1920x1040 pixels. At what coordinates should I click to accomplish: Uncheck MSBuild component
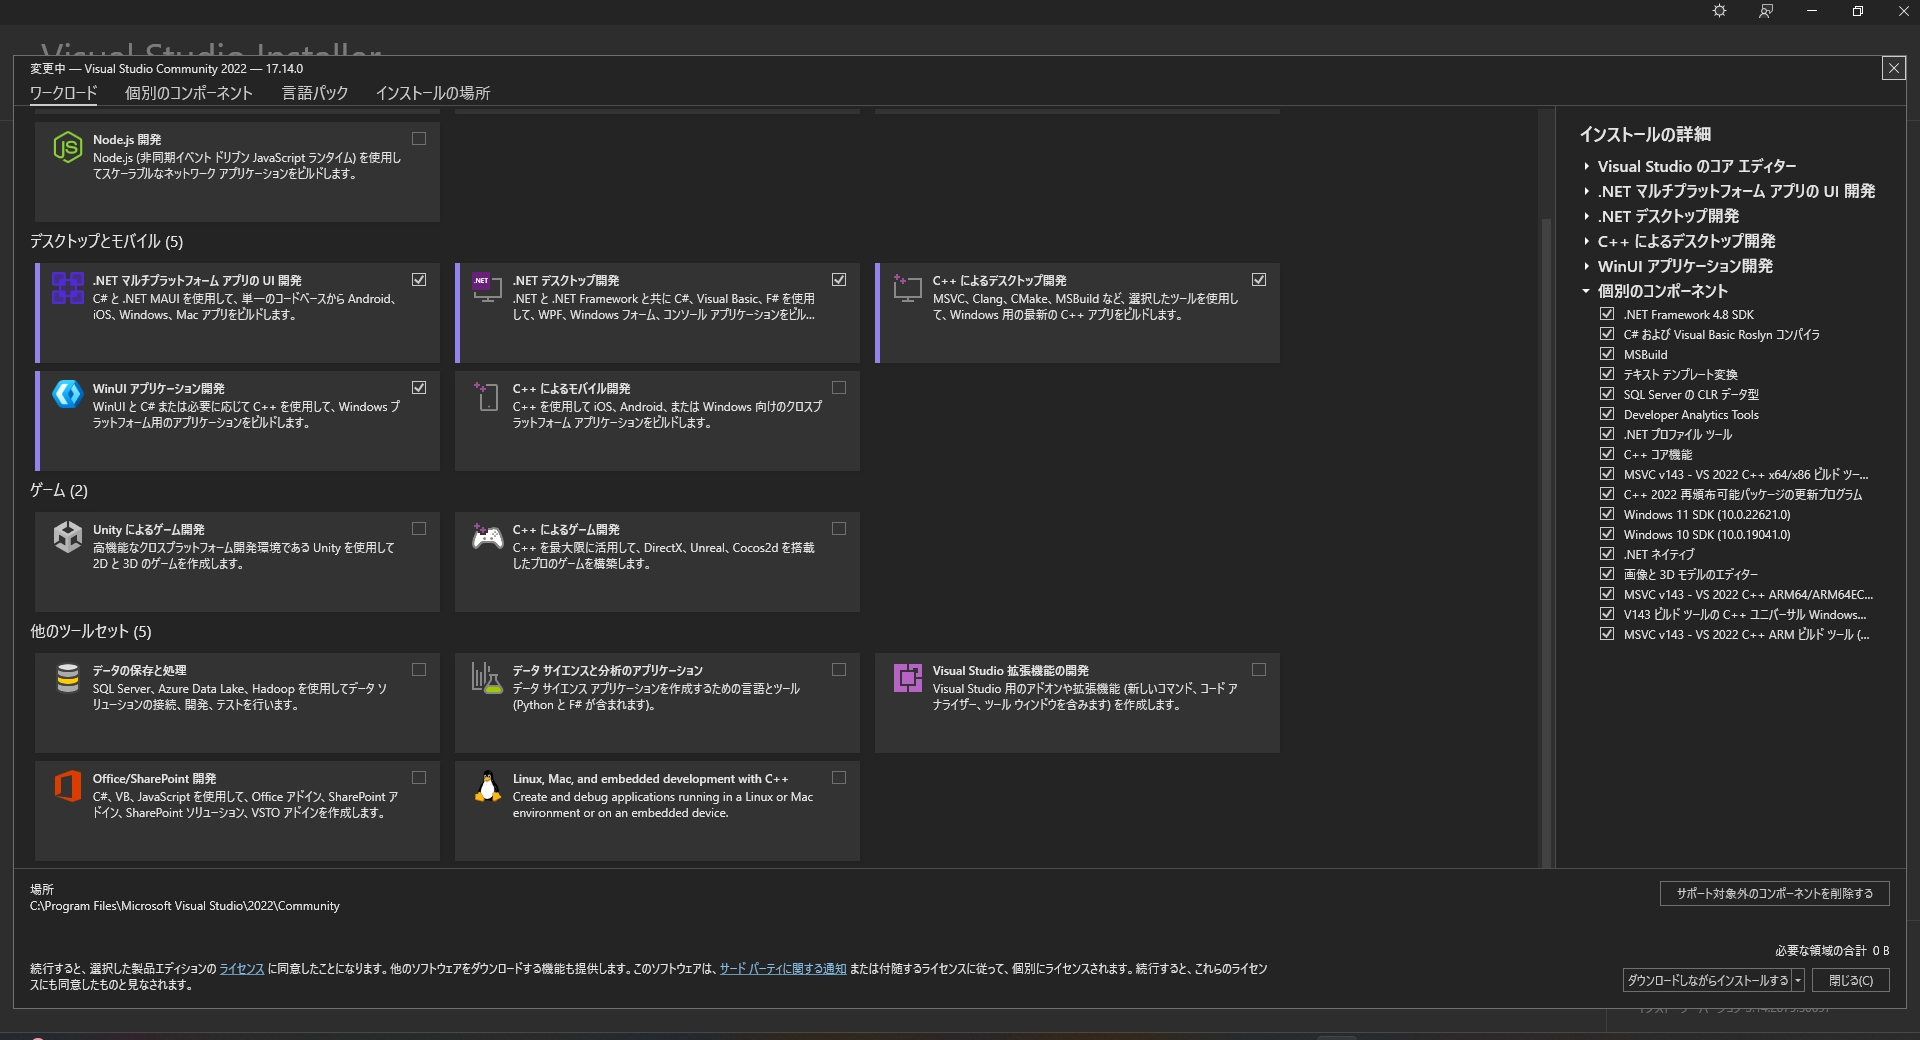(x=1607, y=354)
